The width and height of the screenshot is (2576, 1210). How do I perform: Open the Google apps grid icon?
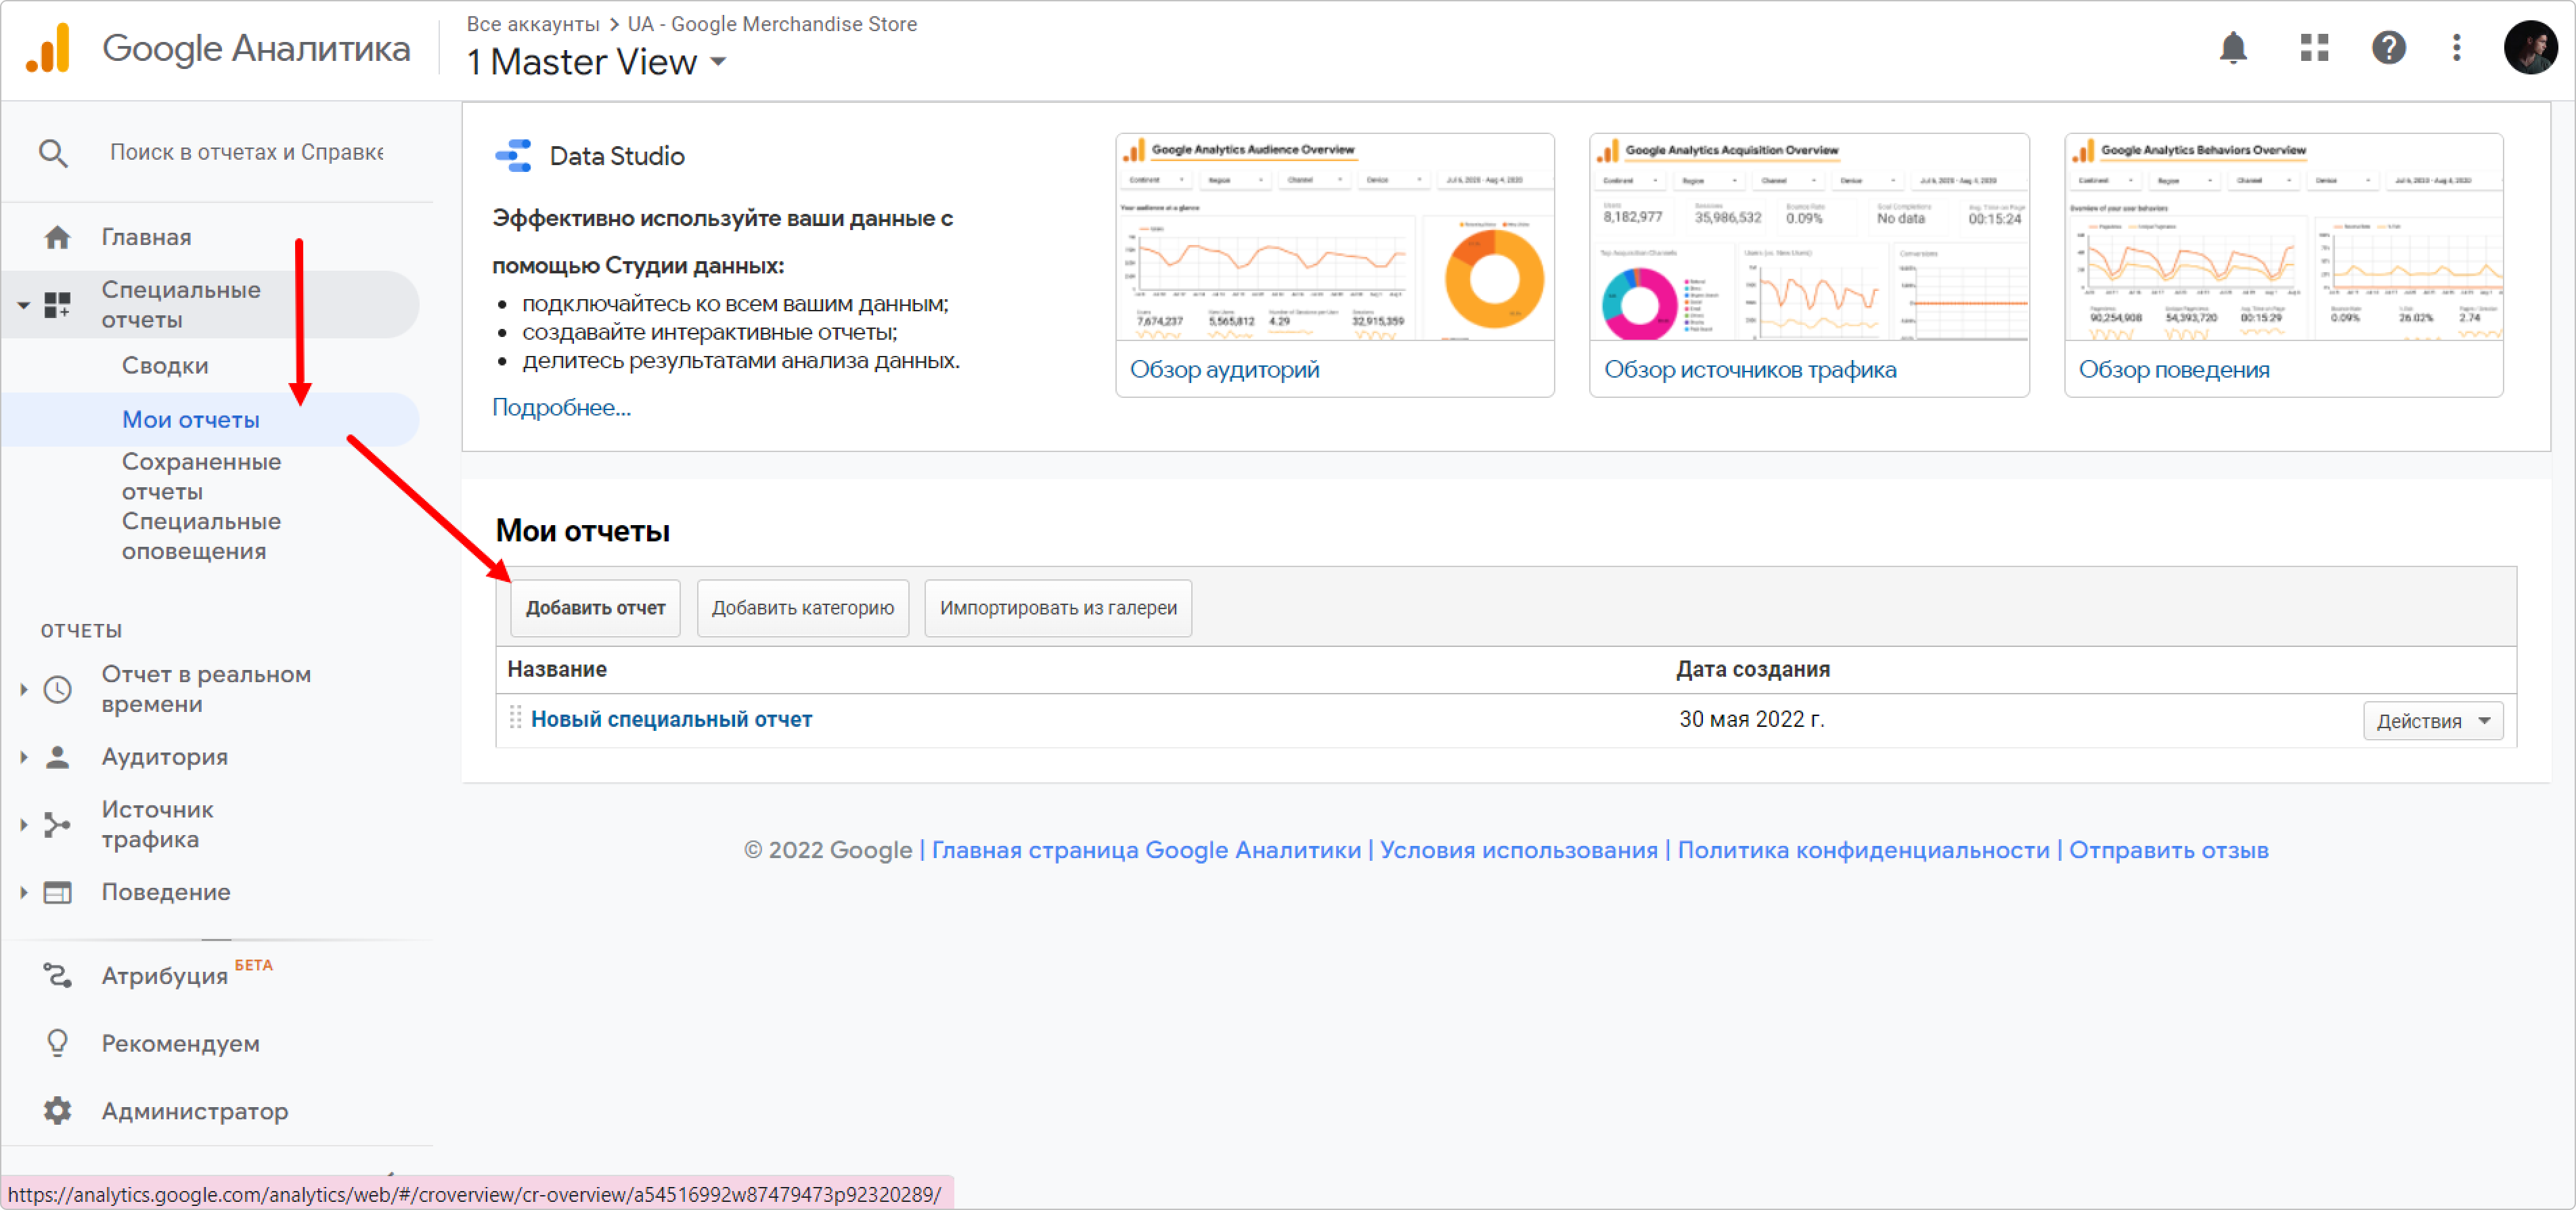2314,47
